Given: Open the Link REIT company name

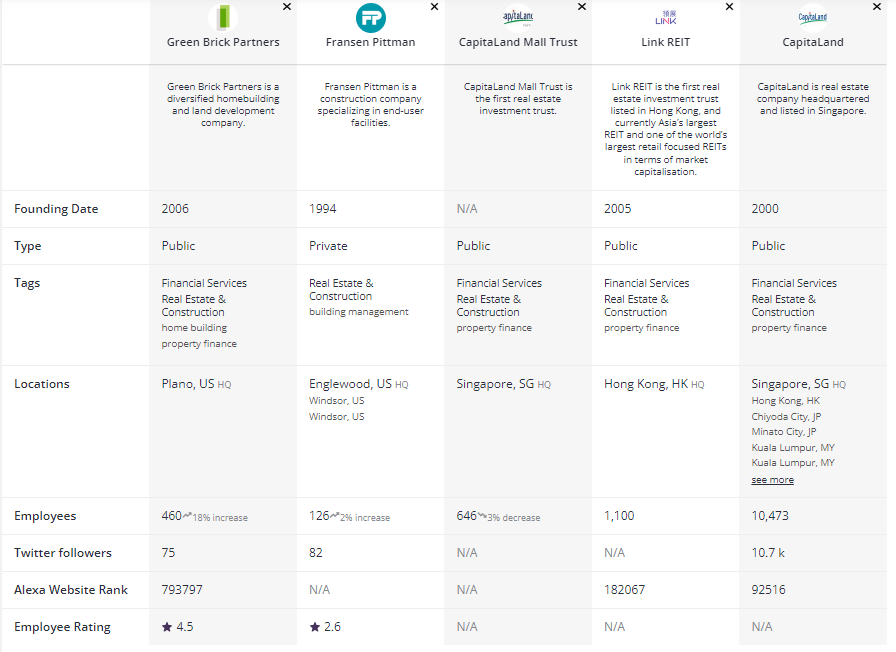Looking at the screenshot, I should click(665, 43).
